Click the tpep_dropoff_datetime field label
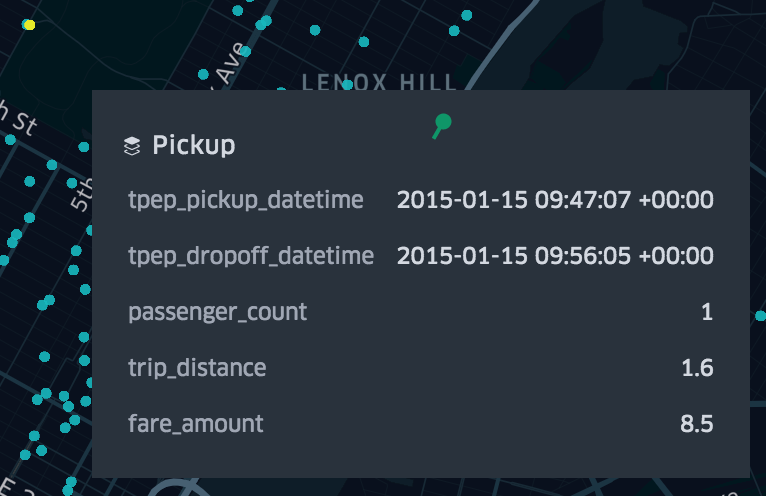The image size is (766, 496). 251,256
